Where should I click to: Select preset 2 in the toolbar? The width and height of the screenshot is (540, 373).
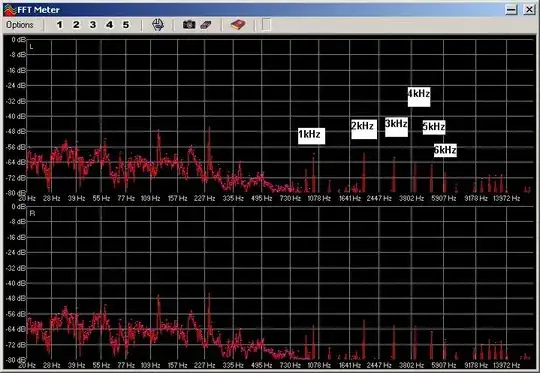tap(76, 25)
